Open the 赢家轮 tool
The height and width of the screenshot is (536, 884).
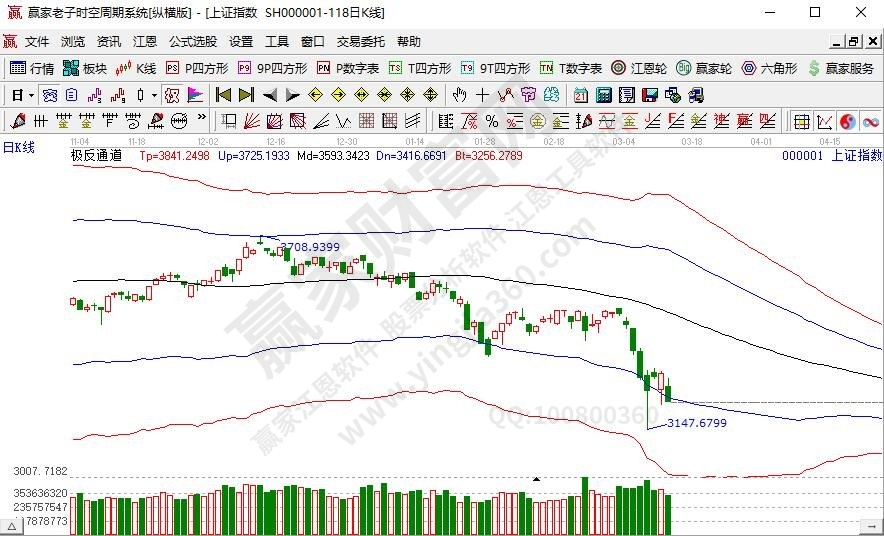coord(704,68)
